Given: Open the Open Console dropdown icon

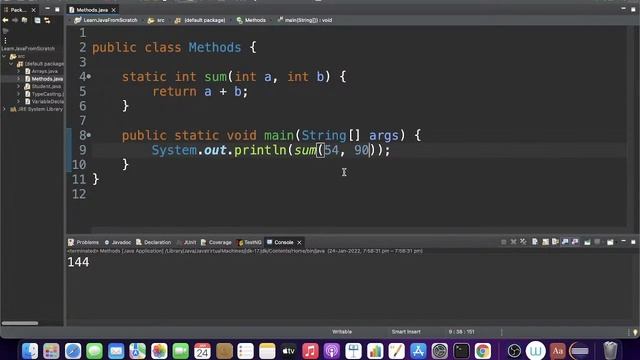Looking at the screenshot, I should click(610, 242).
